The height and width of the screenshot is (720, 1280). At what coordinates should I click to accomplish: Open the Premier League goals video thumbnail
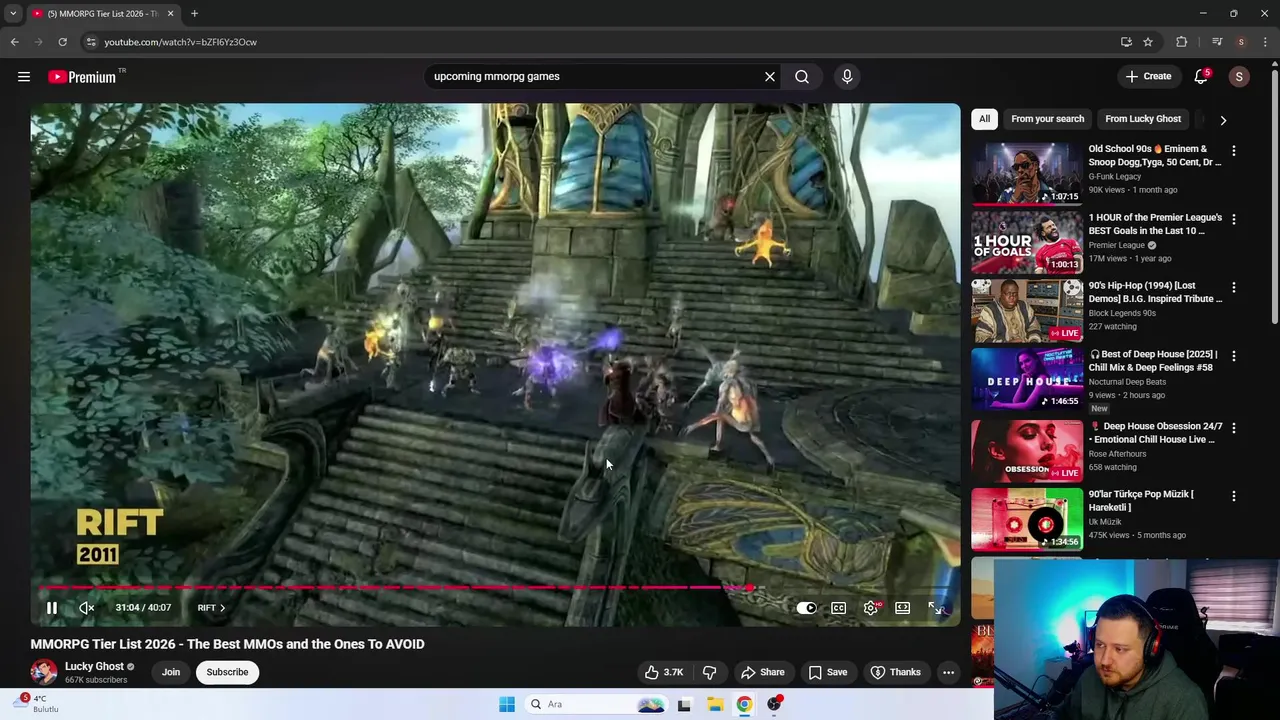(x=1027, y=241)
